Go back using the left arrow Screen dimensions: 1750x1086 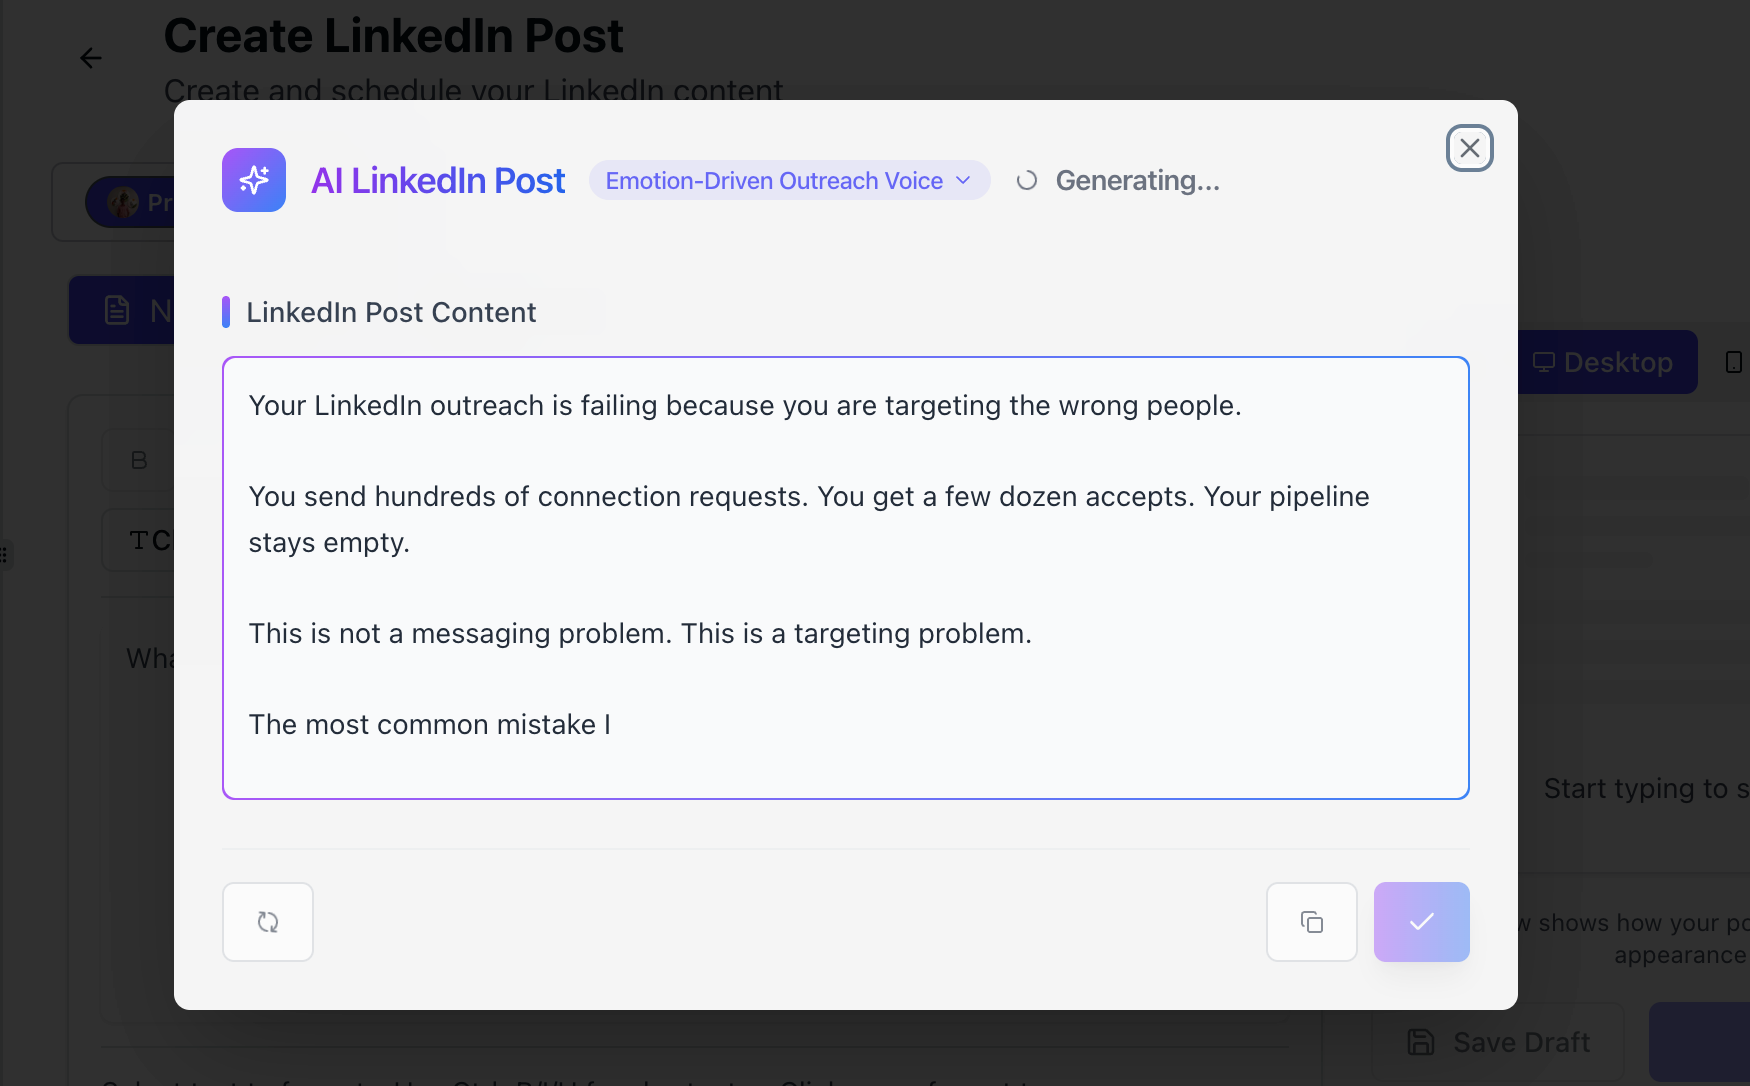coord(91,58)
